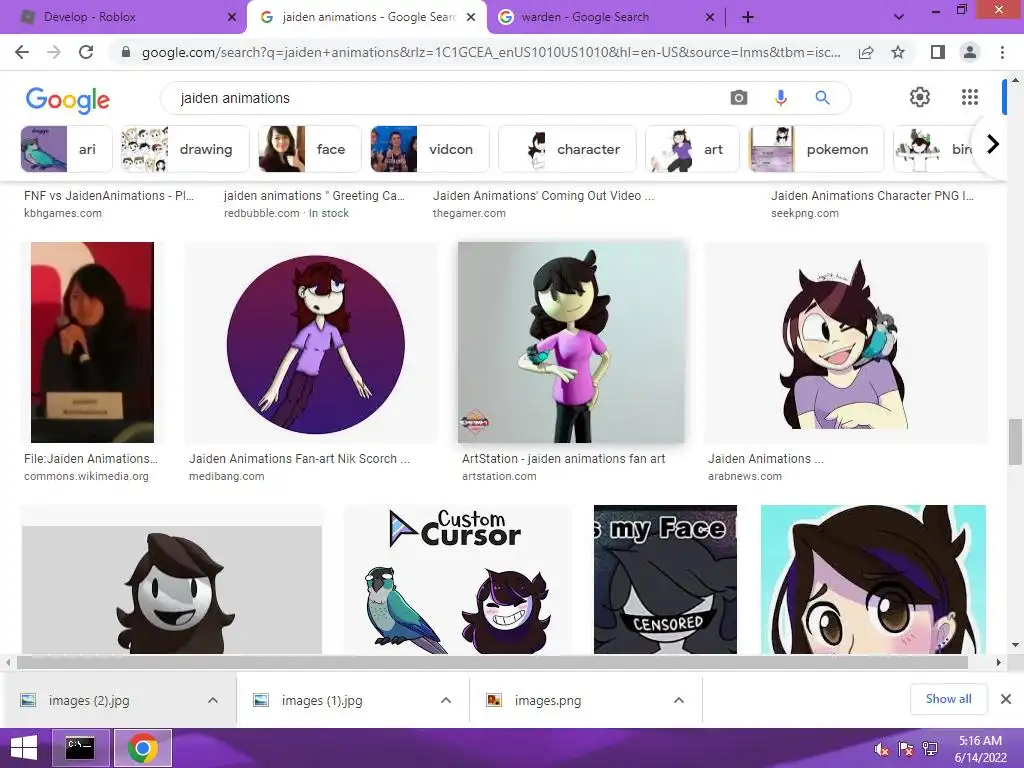Open the seekpng Character PNG result

coord(872,196)
